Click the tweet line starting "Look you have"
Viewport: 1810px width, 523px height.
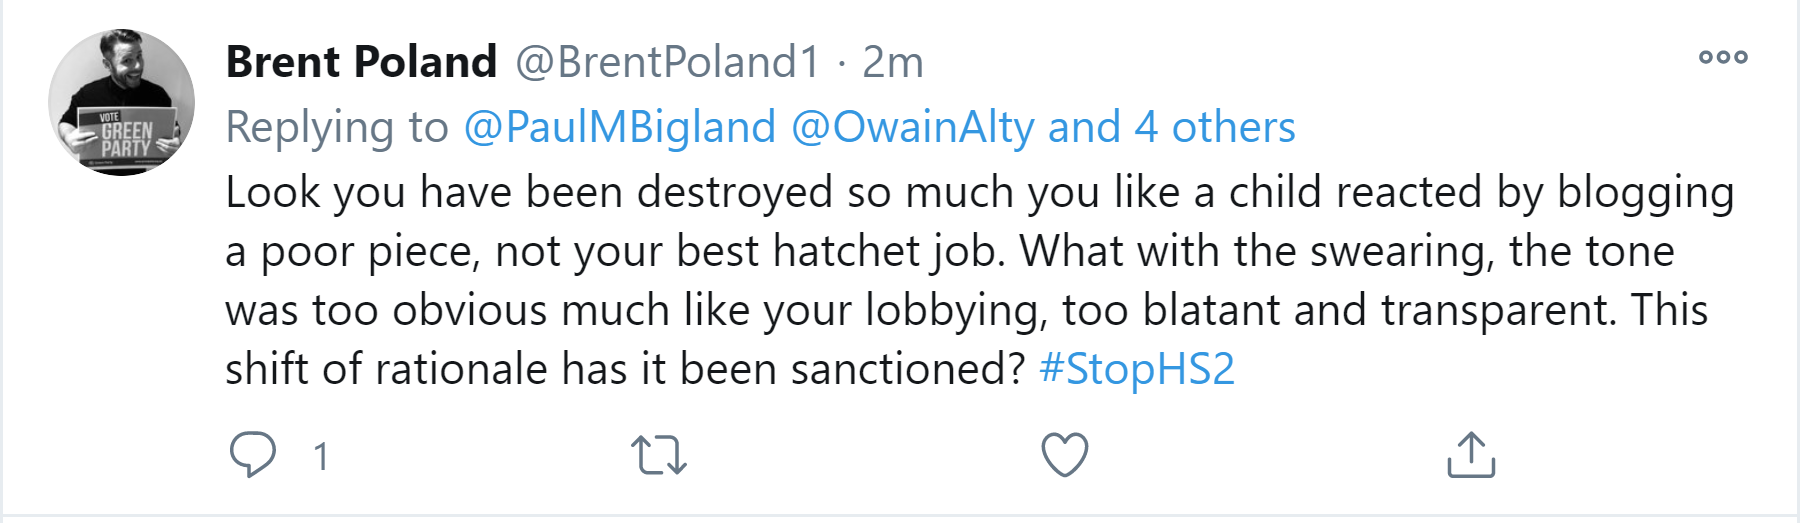(978, 192)
